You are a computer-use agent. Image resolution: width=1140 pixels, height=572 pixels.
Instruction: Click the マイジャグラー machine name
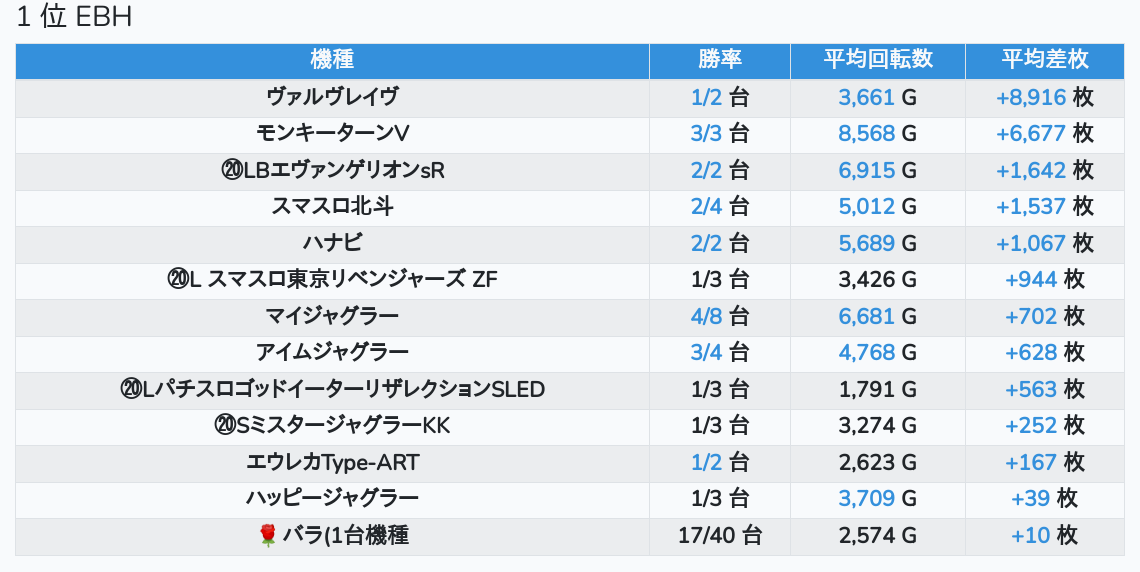332,317
